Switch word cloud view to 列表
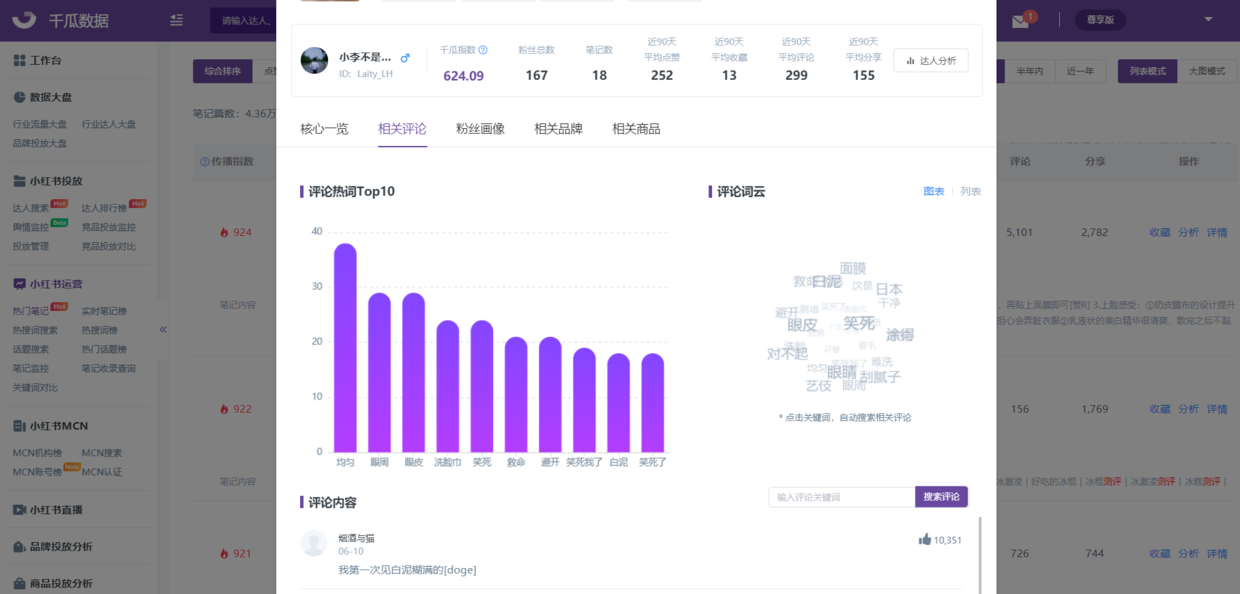This screenshot has width=1240, height=594. [x=970, y=192]
